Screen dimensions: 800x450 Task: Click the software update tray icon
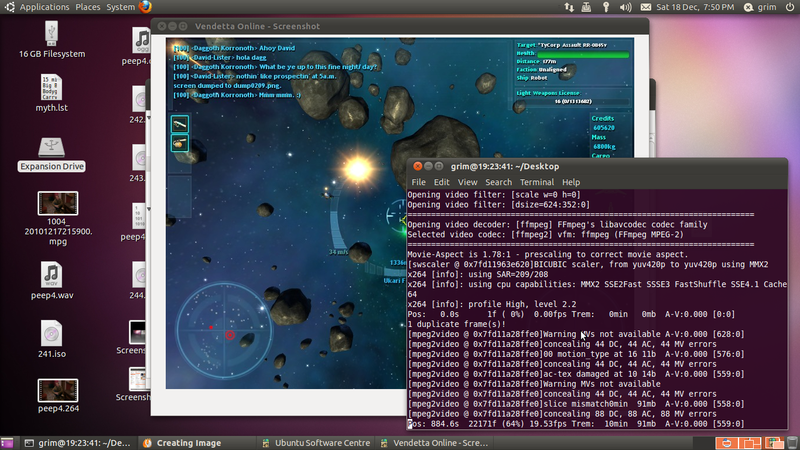[586, 7]
